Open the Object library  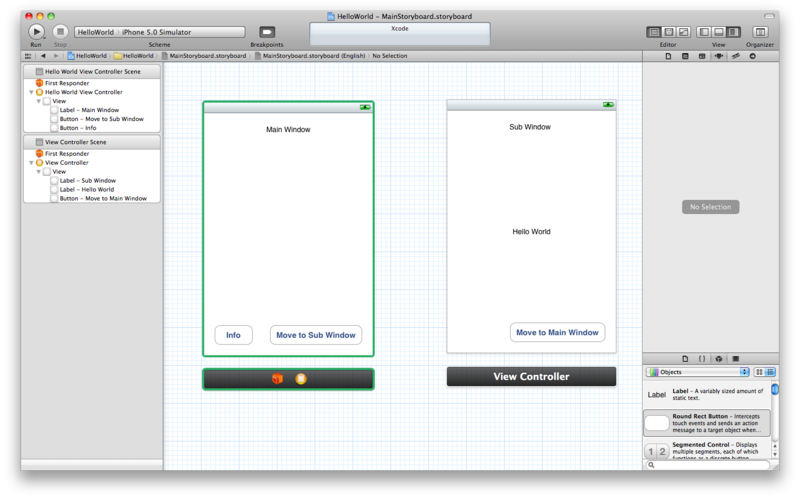click(x=719, y=359)
